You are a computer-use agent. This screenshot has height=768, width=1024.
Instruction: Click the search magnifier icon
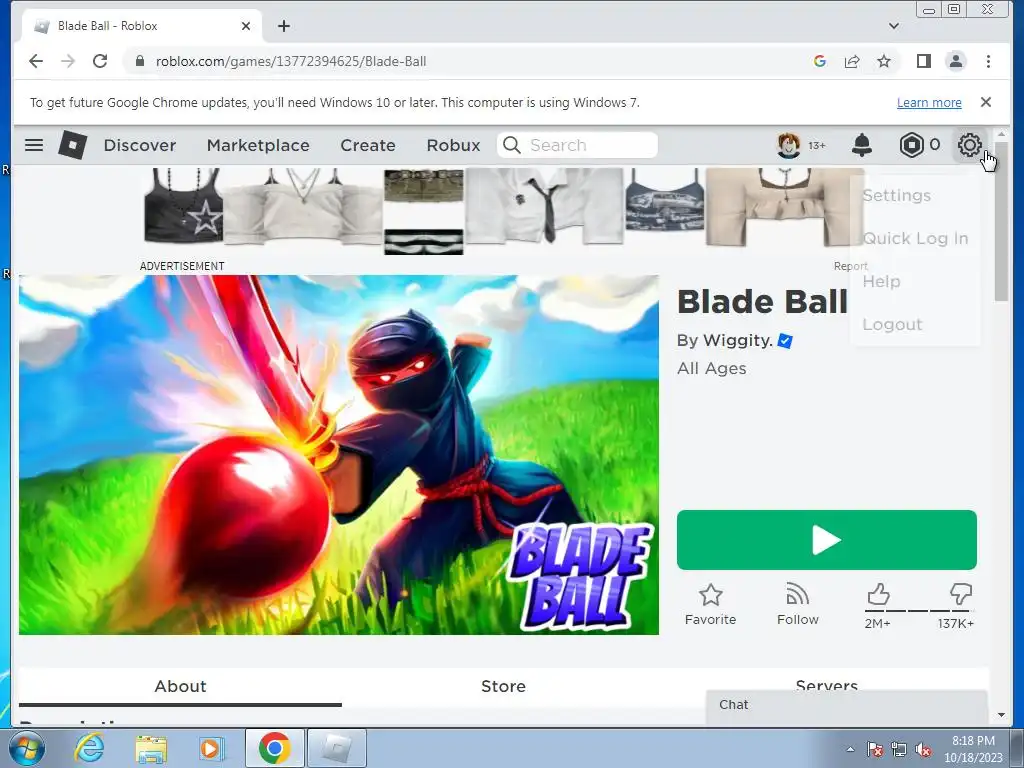tap(512, 145)
